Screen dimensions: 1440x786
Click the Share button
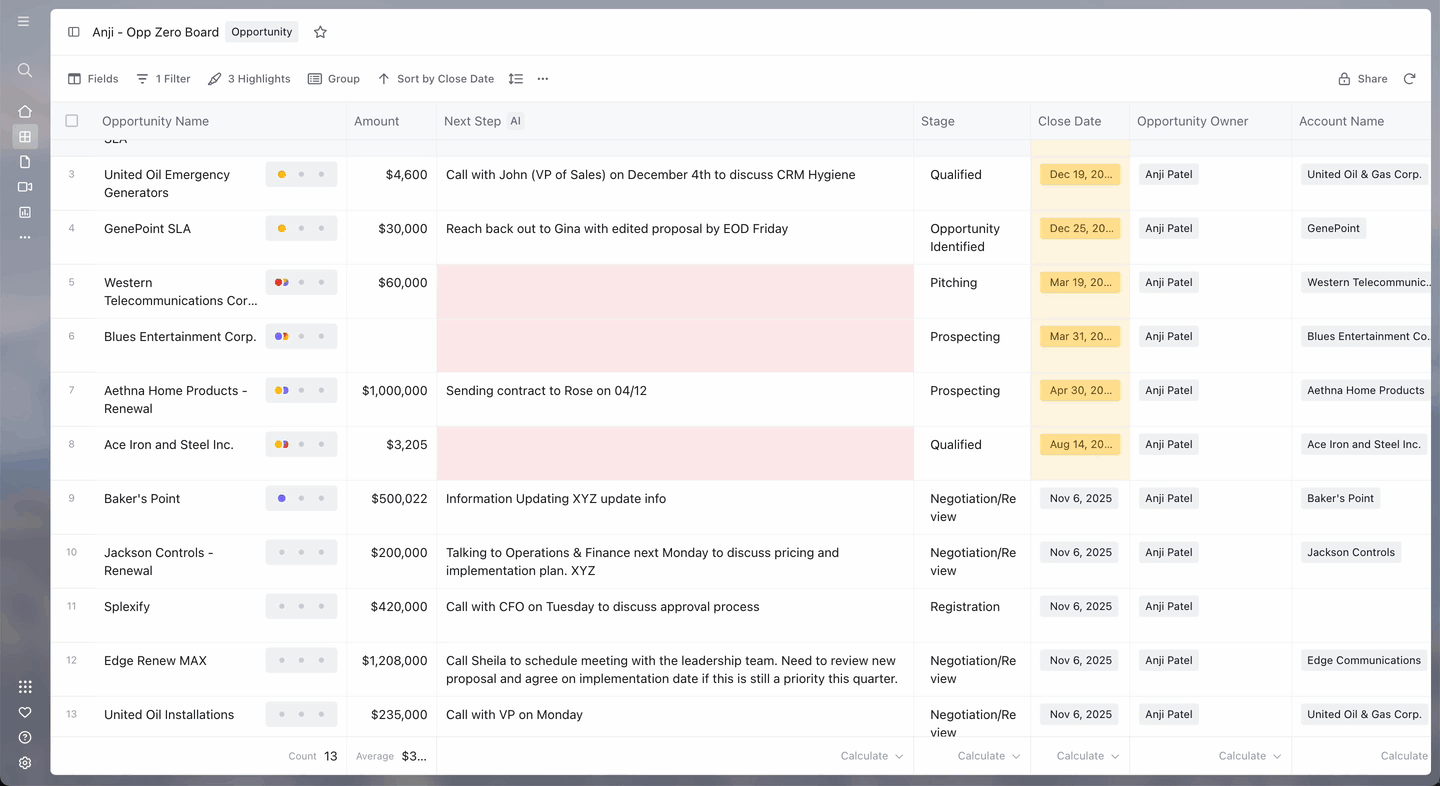1363,79
